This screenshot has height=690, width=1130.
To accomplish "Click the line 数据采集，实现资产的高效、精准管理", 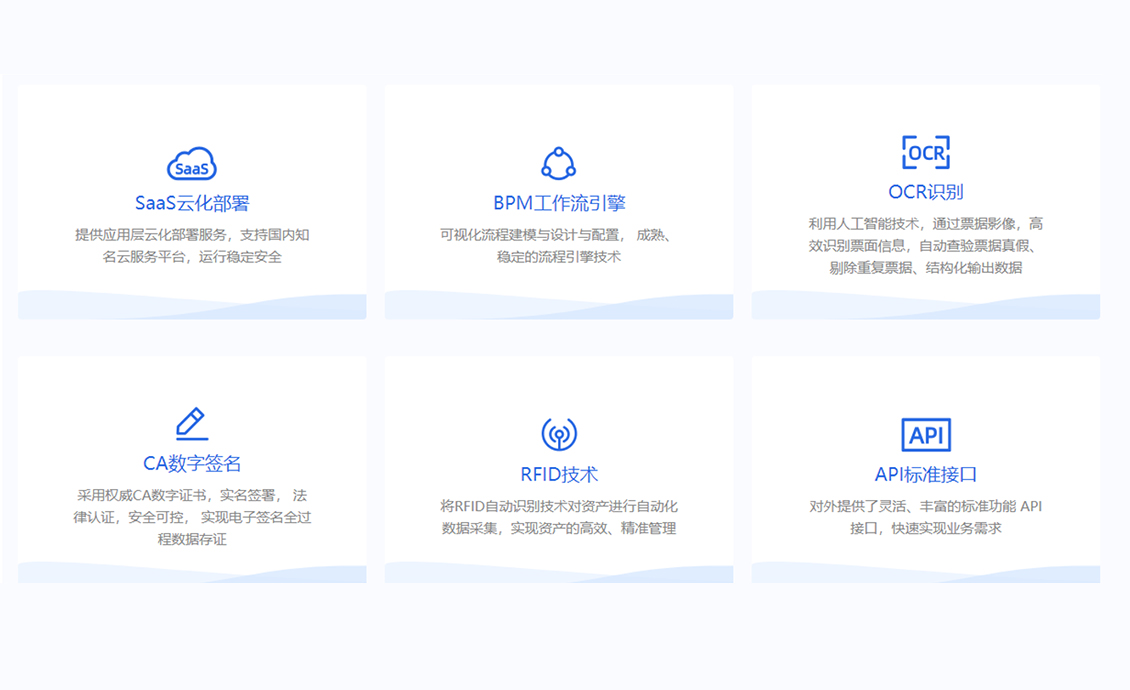I will pyautogui.click(x=559, y=528).
